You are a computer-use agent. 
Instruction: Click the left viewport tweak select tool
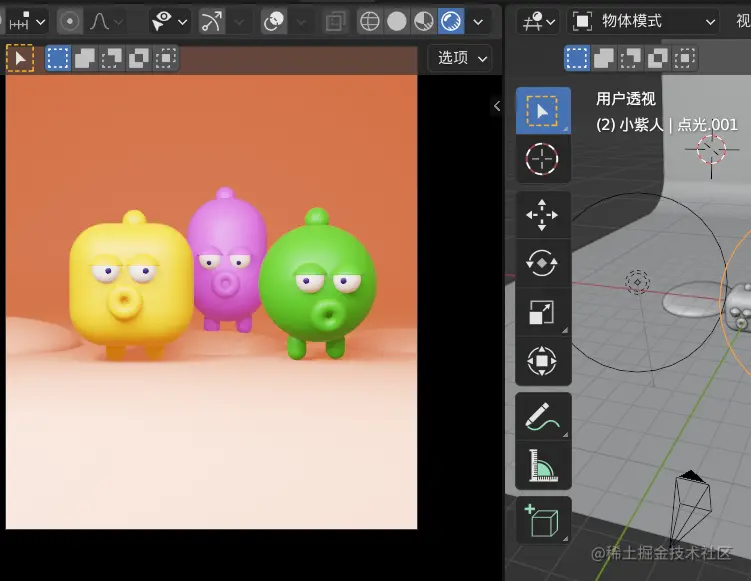click(x=20, y=58)
